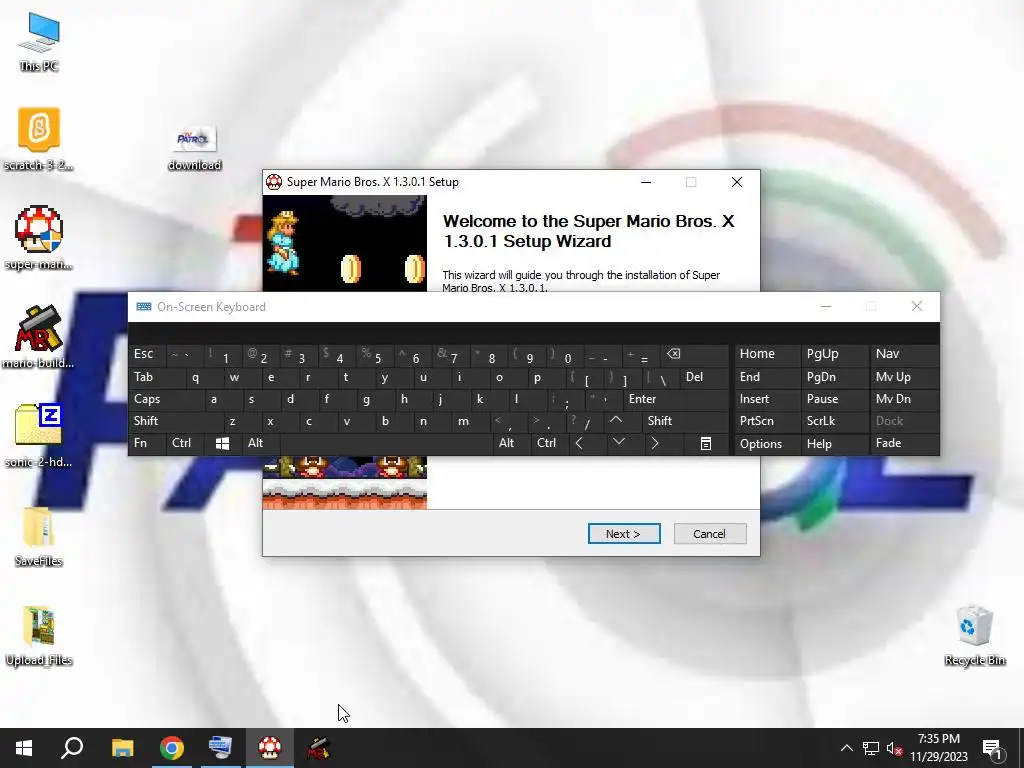This screenshot has height=768, width=1024.
Task: Click Next in the setup wizard
Action: pyautogui.click(x=624, y=534)
